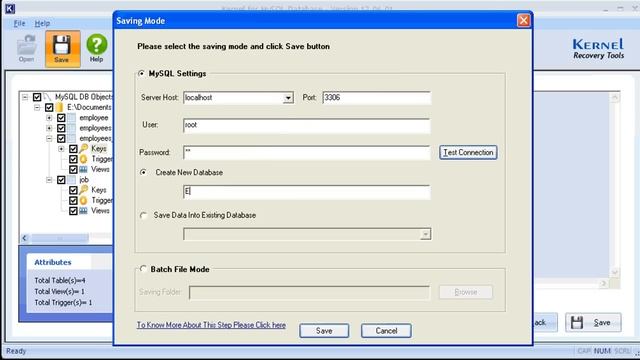Click the Cancel button

point(386,331)
